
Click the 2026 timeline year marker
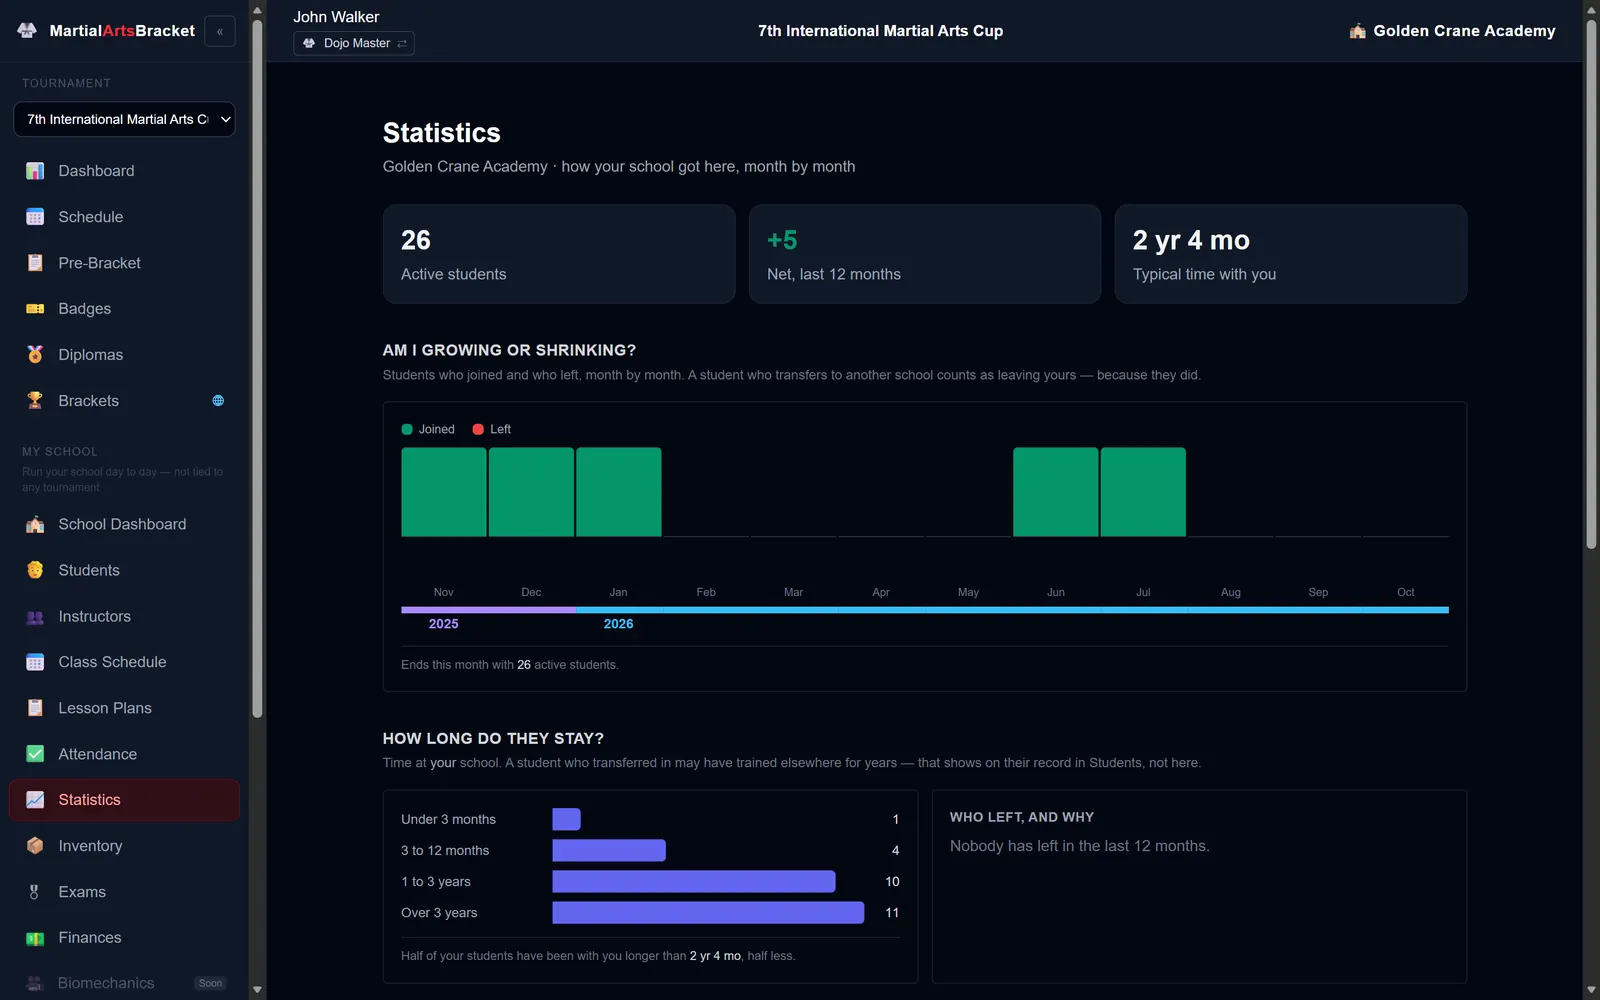pyautogui.click(x=618, y=624)
